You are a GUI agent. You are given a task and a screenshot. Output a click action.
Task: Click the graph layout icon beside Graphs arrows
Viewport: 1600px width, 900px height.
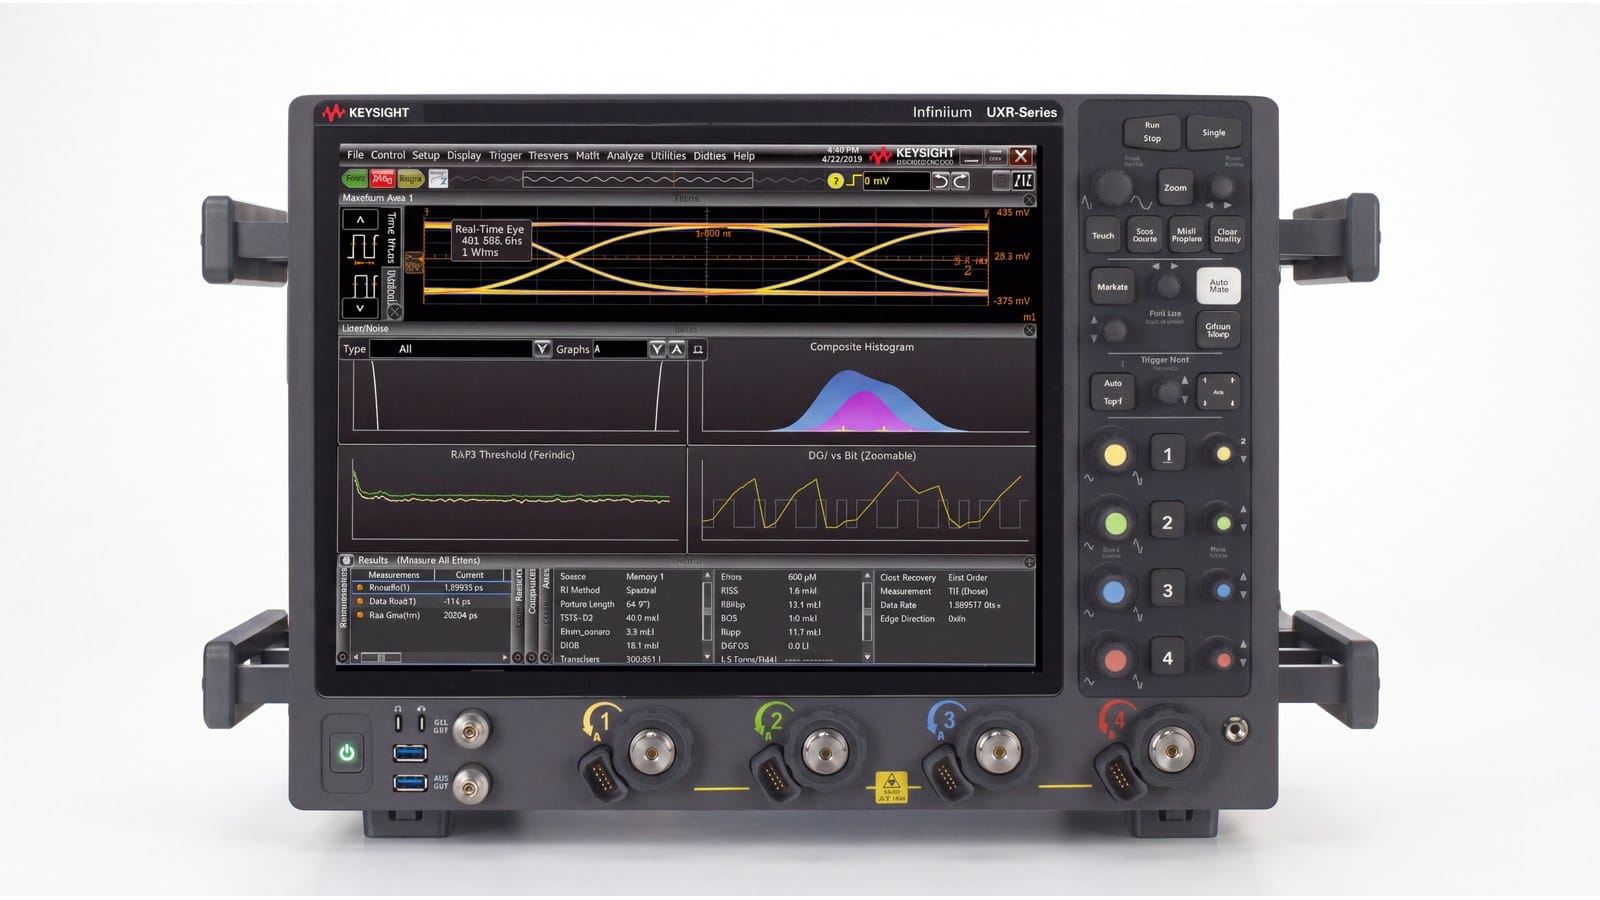[698, 349]
